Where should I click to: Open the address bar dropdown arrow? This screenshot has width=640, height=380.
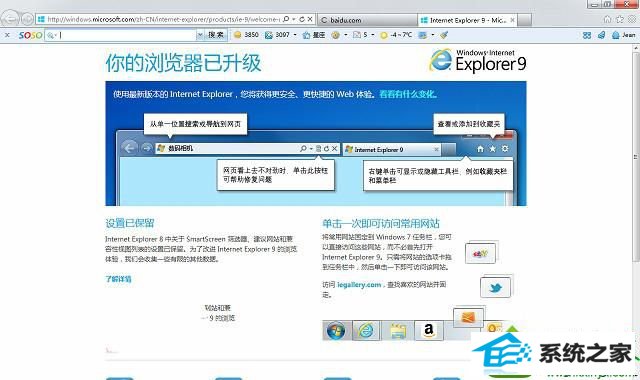[x=294, y=19]
